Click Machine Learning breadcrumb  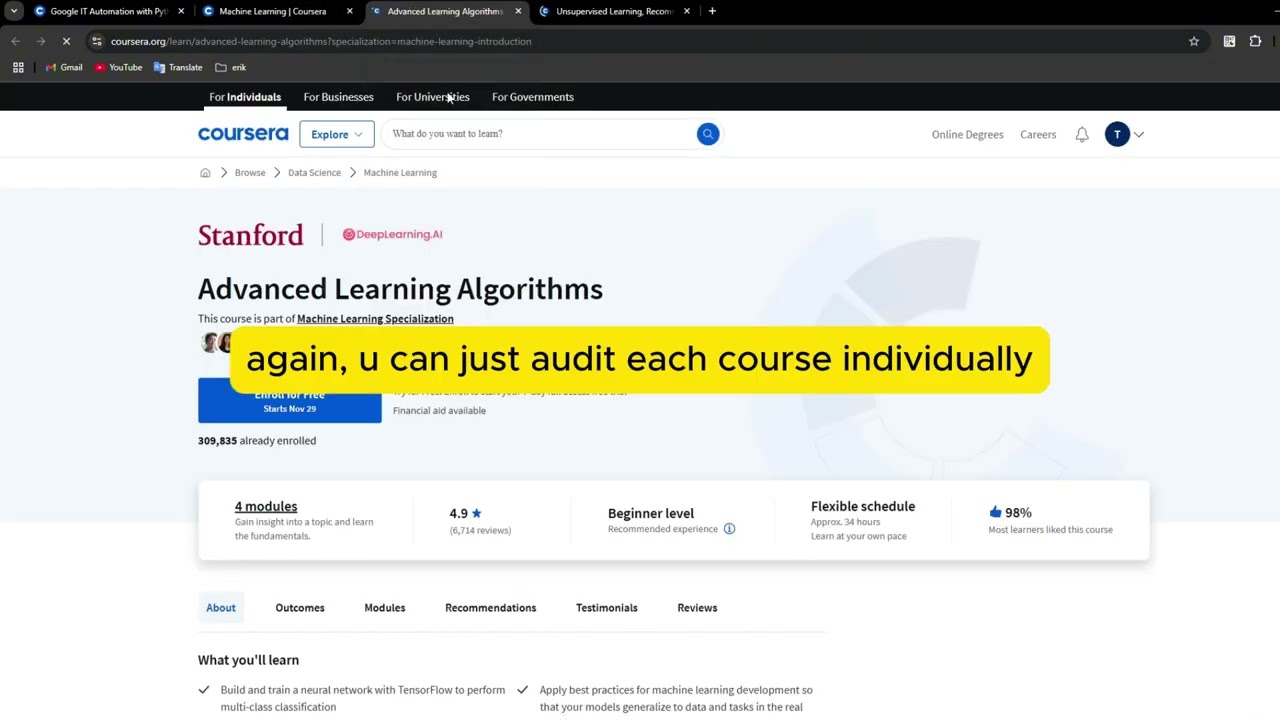tap(400, 173)
